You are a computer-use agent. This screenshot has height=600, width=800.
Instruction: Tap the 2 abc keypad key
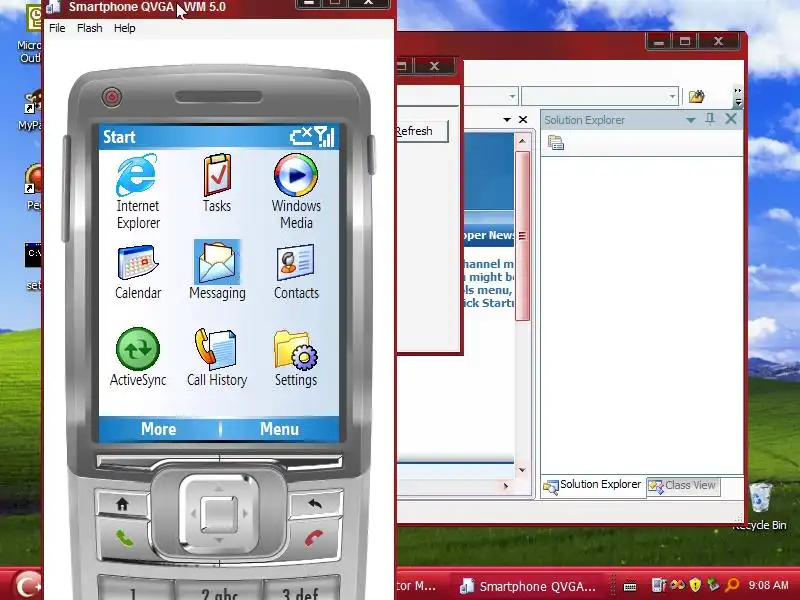click(219, 589)
